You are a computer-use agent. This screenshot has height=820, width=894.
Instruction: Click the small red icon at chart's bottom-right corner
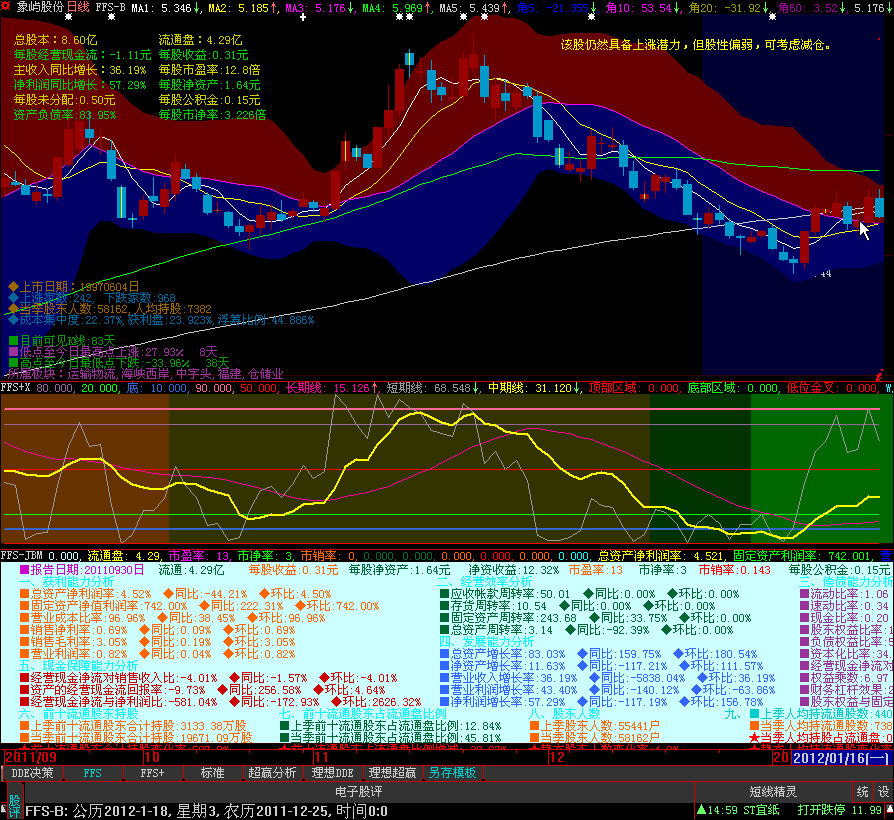[879, 375]
